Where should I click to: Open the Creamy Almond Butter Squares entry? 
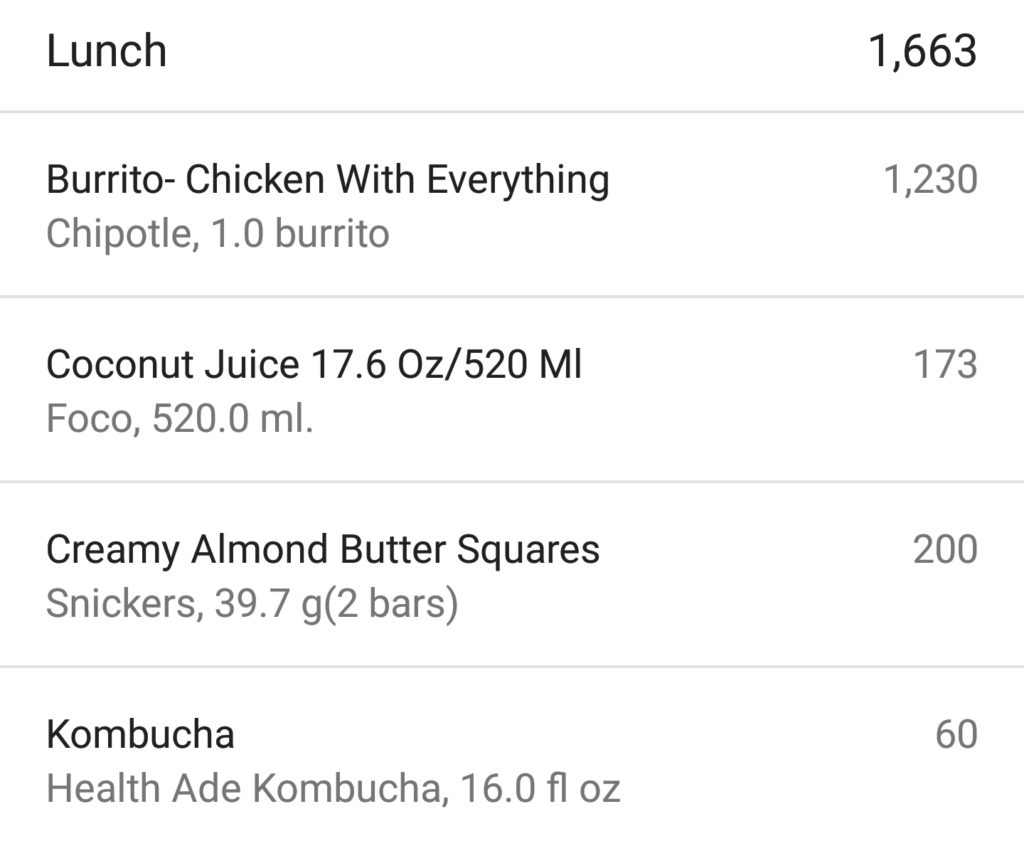[x=322, y=550]
